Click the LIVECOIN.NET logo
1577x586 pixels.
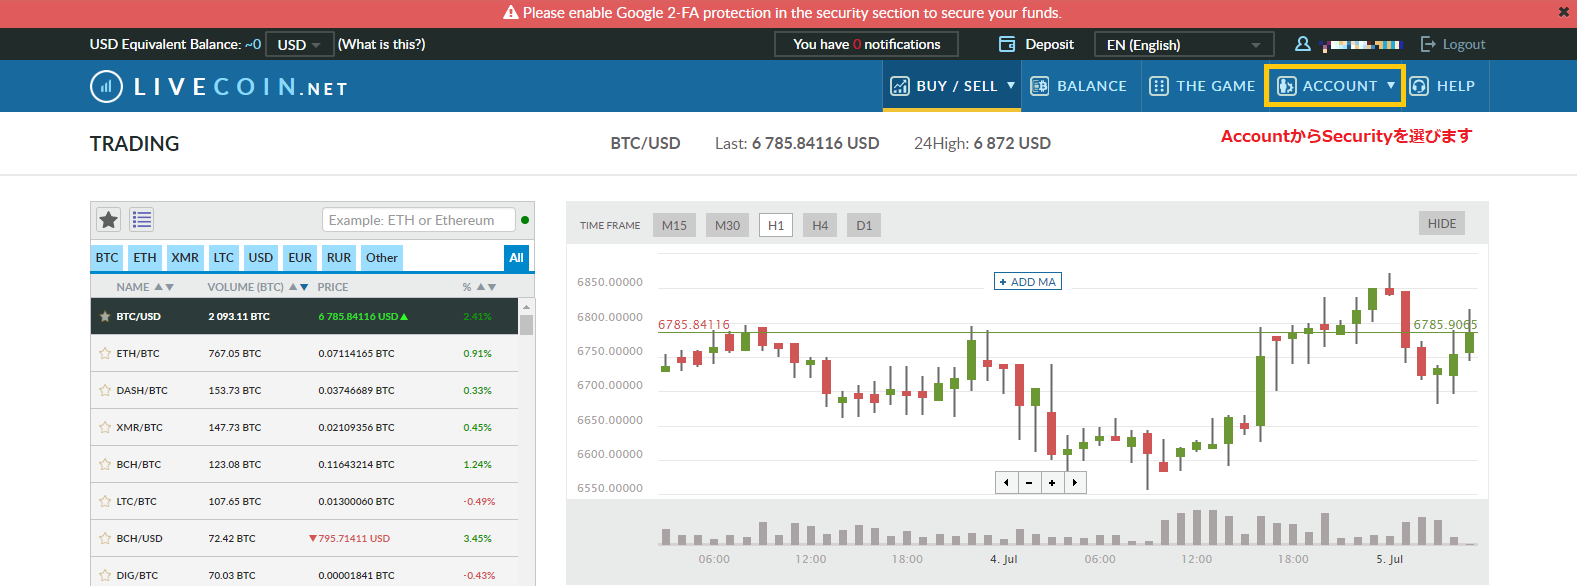pyautogui.click(x=219, y=87)
